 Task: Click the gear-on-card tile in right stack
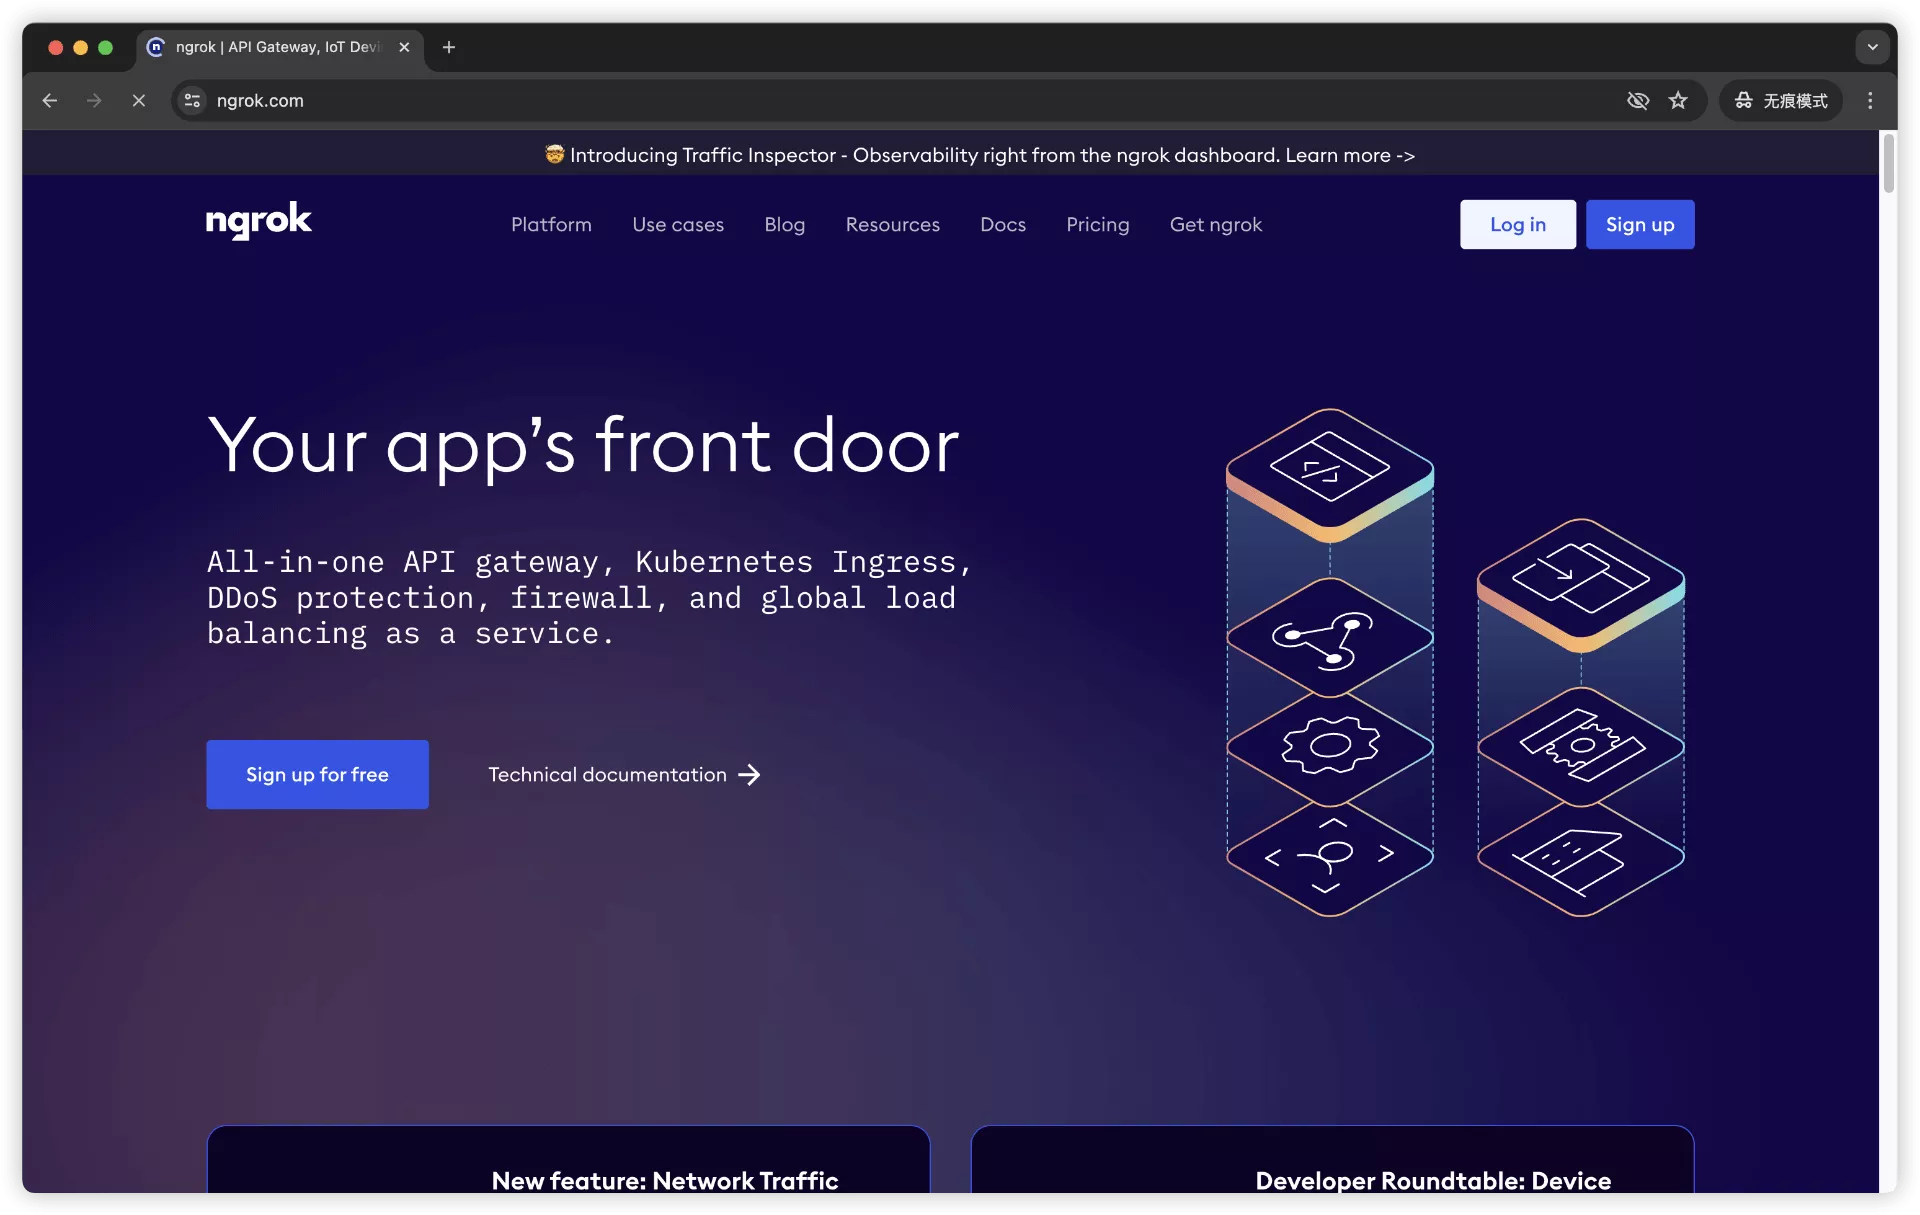coord(1581,746)
